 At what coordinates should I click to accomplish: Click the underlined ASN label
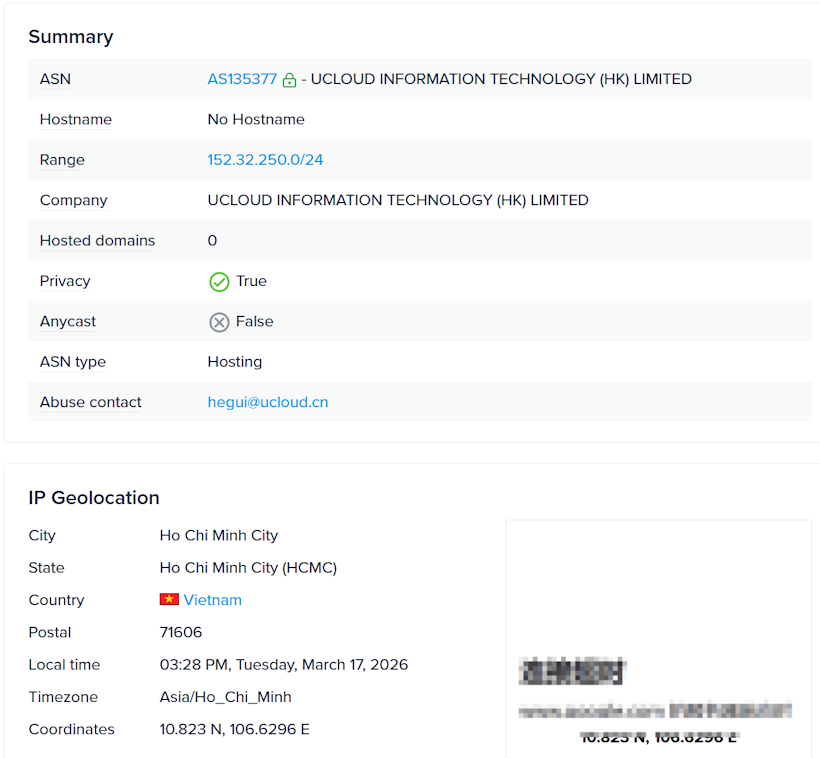(x=55, y=79)
